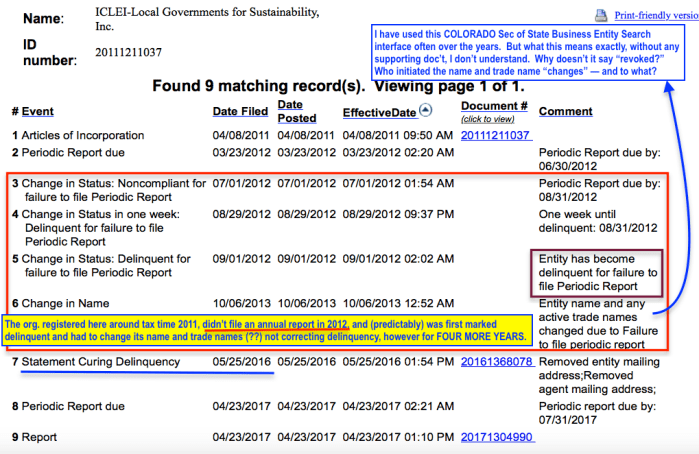Viewport: 699px width, 454px height.
Task: Open the Print-friendly version link
Action: 653,17
